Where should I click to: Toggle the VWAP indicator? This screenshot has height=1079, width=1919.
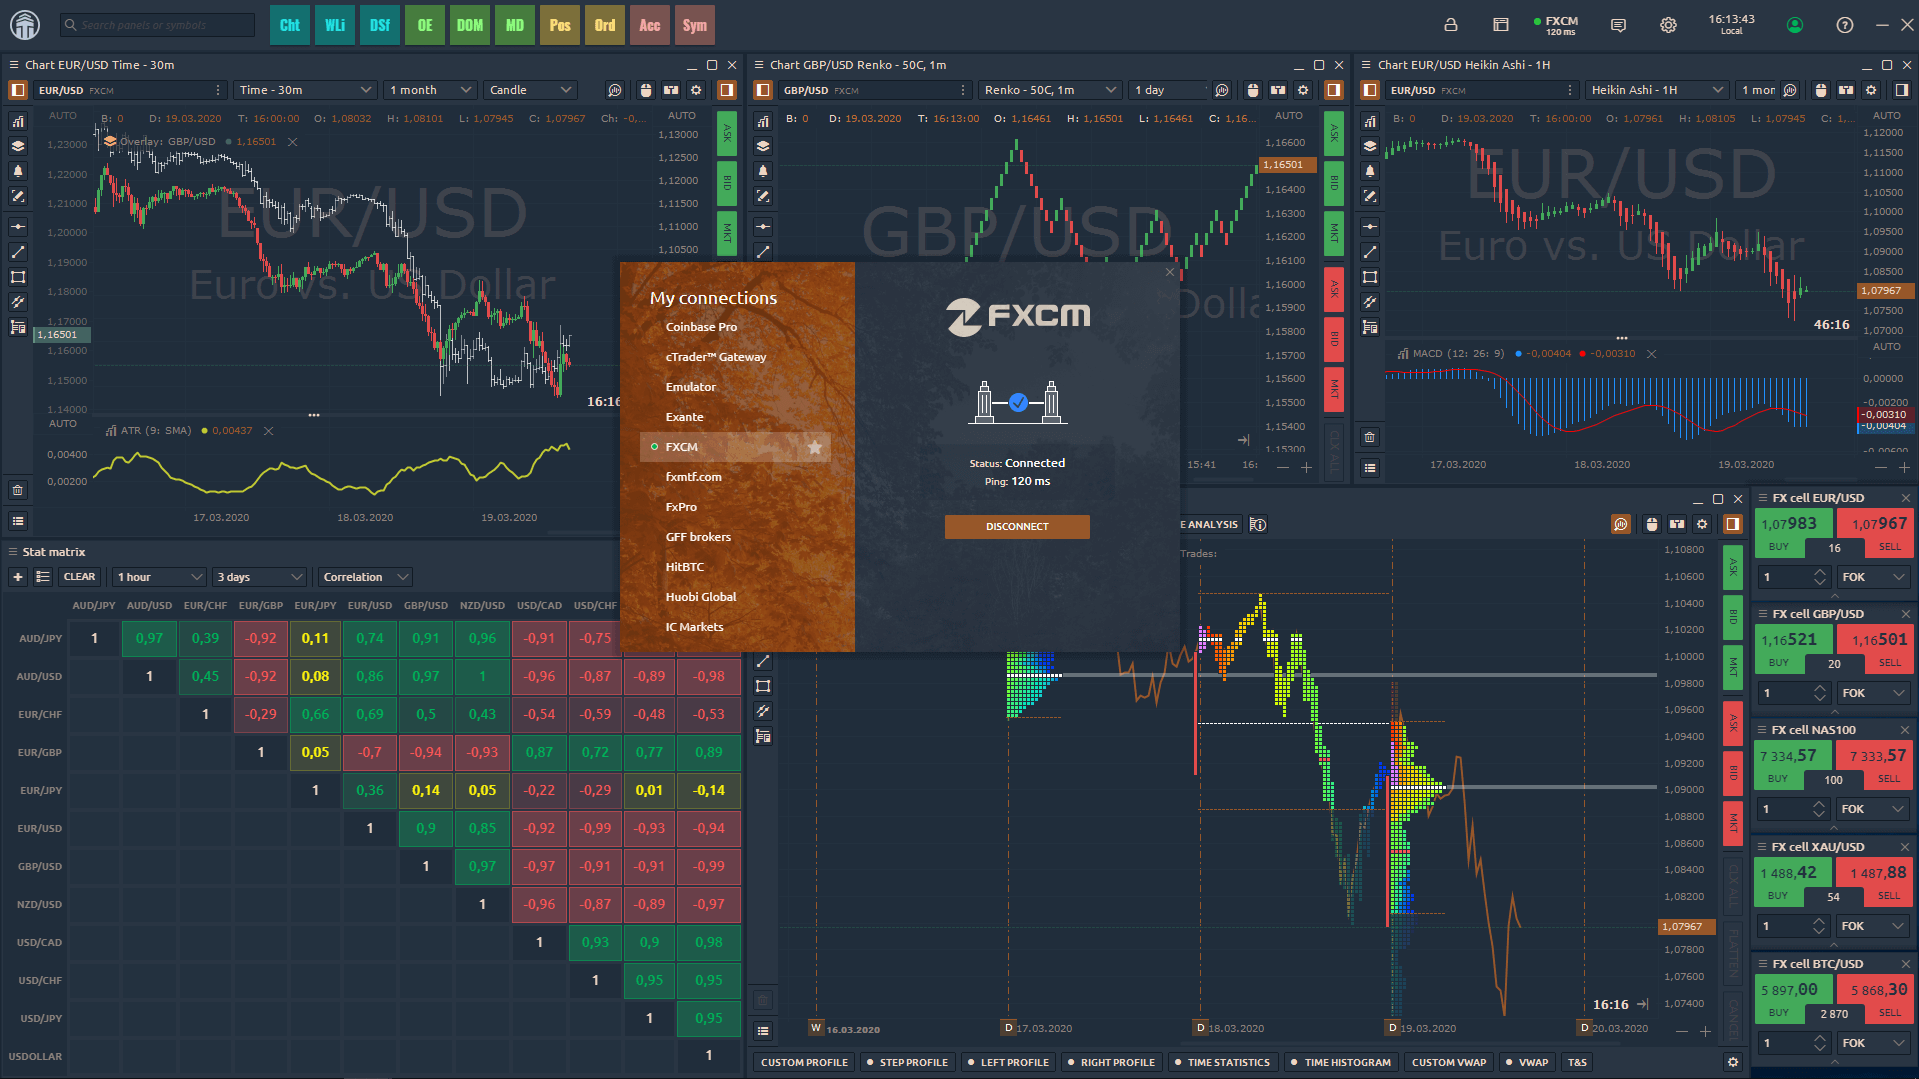click(x=1528, y=1062)
